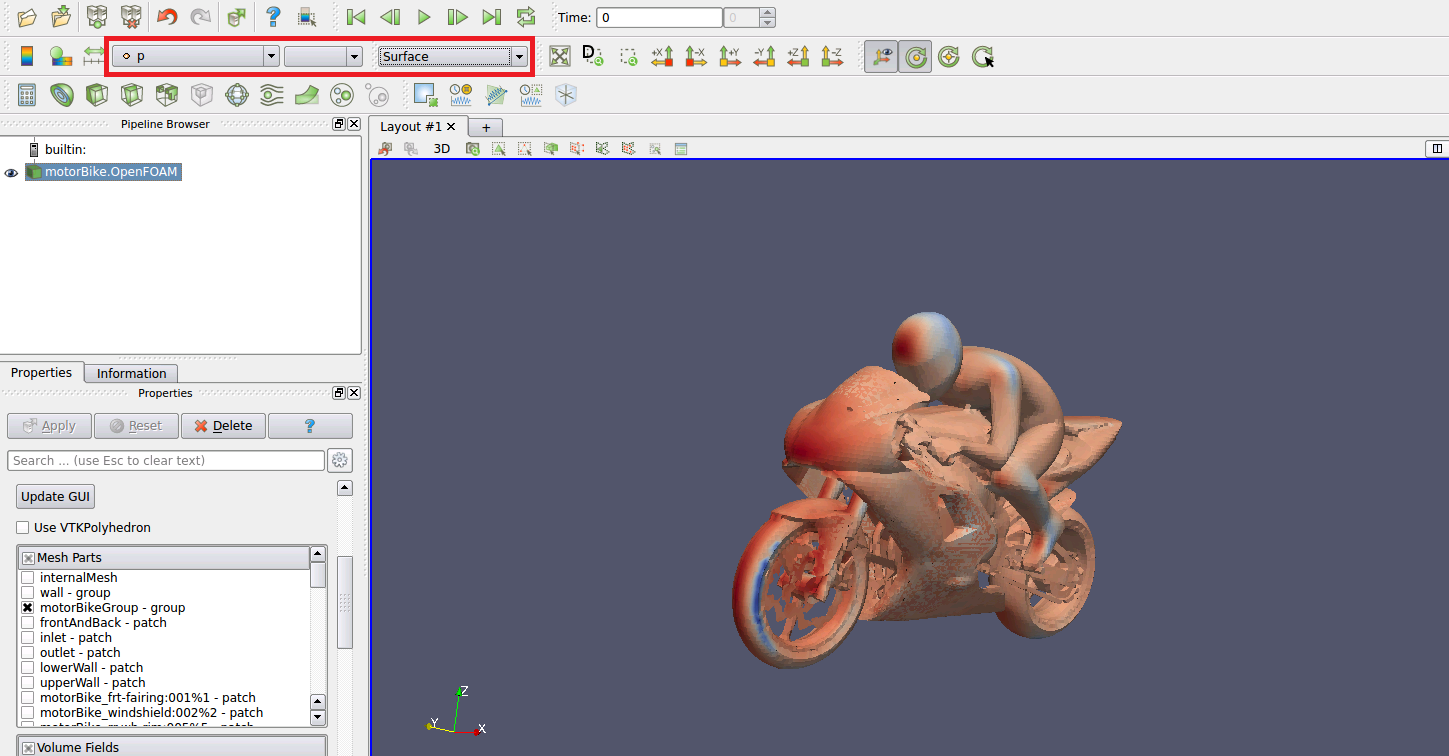Pick a new center of rotation
1449x756 pixels.
983,57
